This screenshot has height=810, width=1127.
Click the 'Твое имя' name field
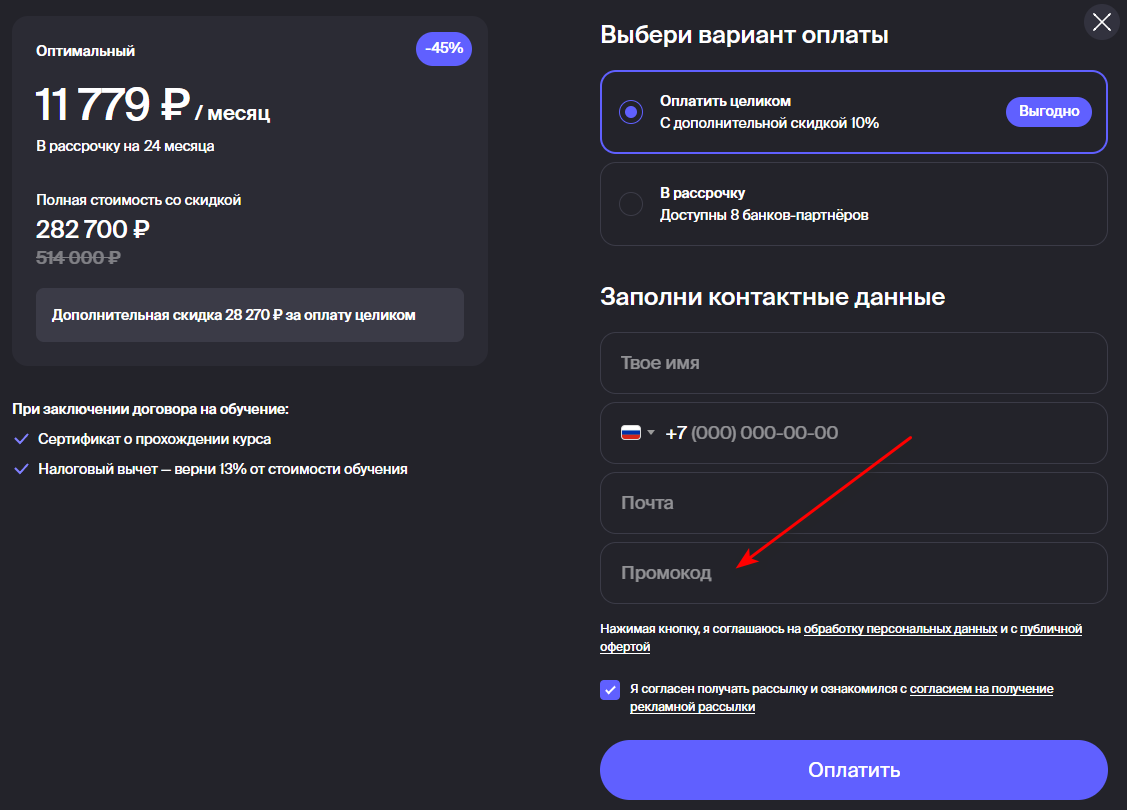[x=853, y=363]
